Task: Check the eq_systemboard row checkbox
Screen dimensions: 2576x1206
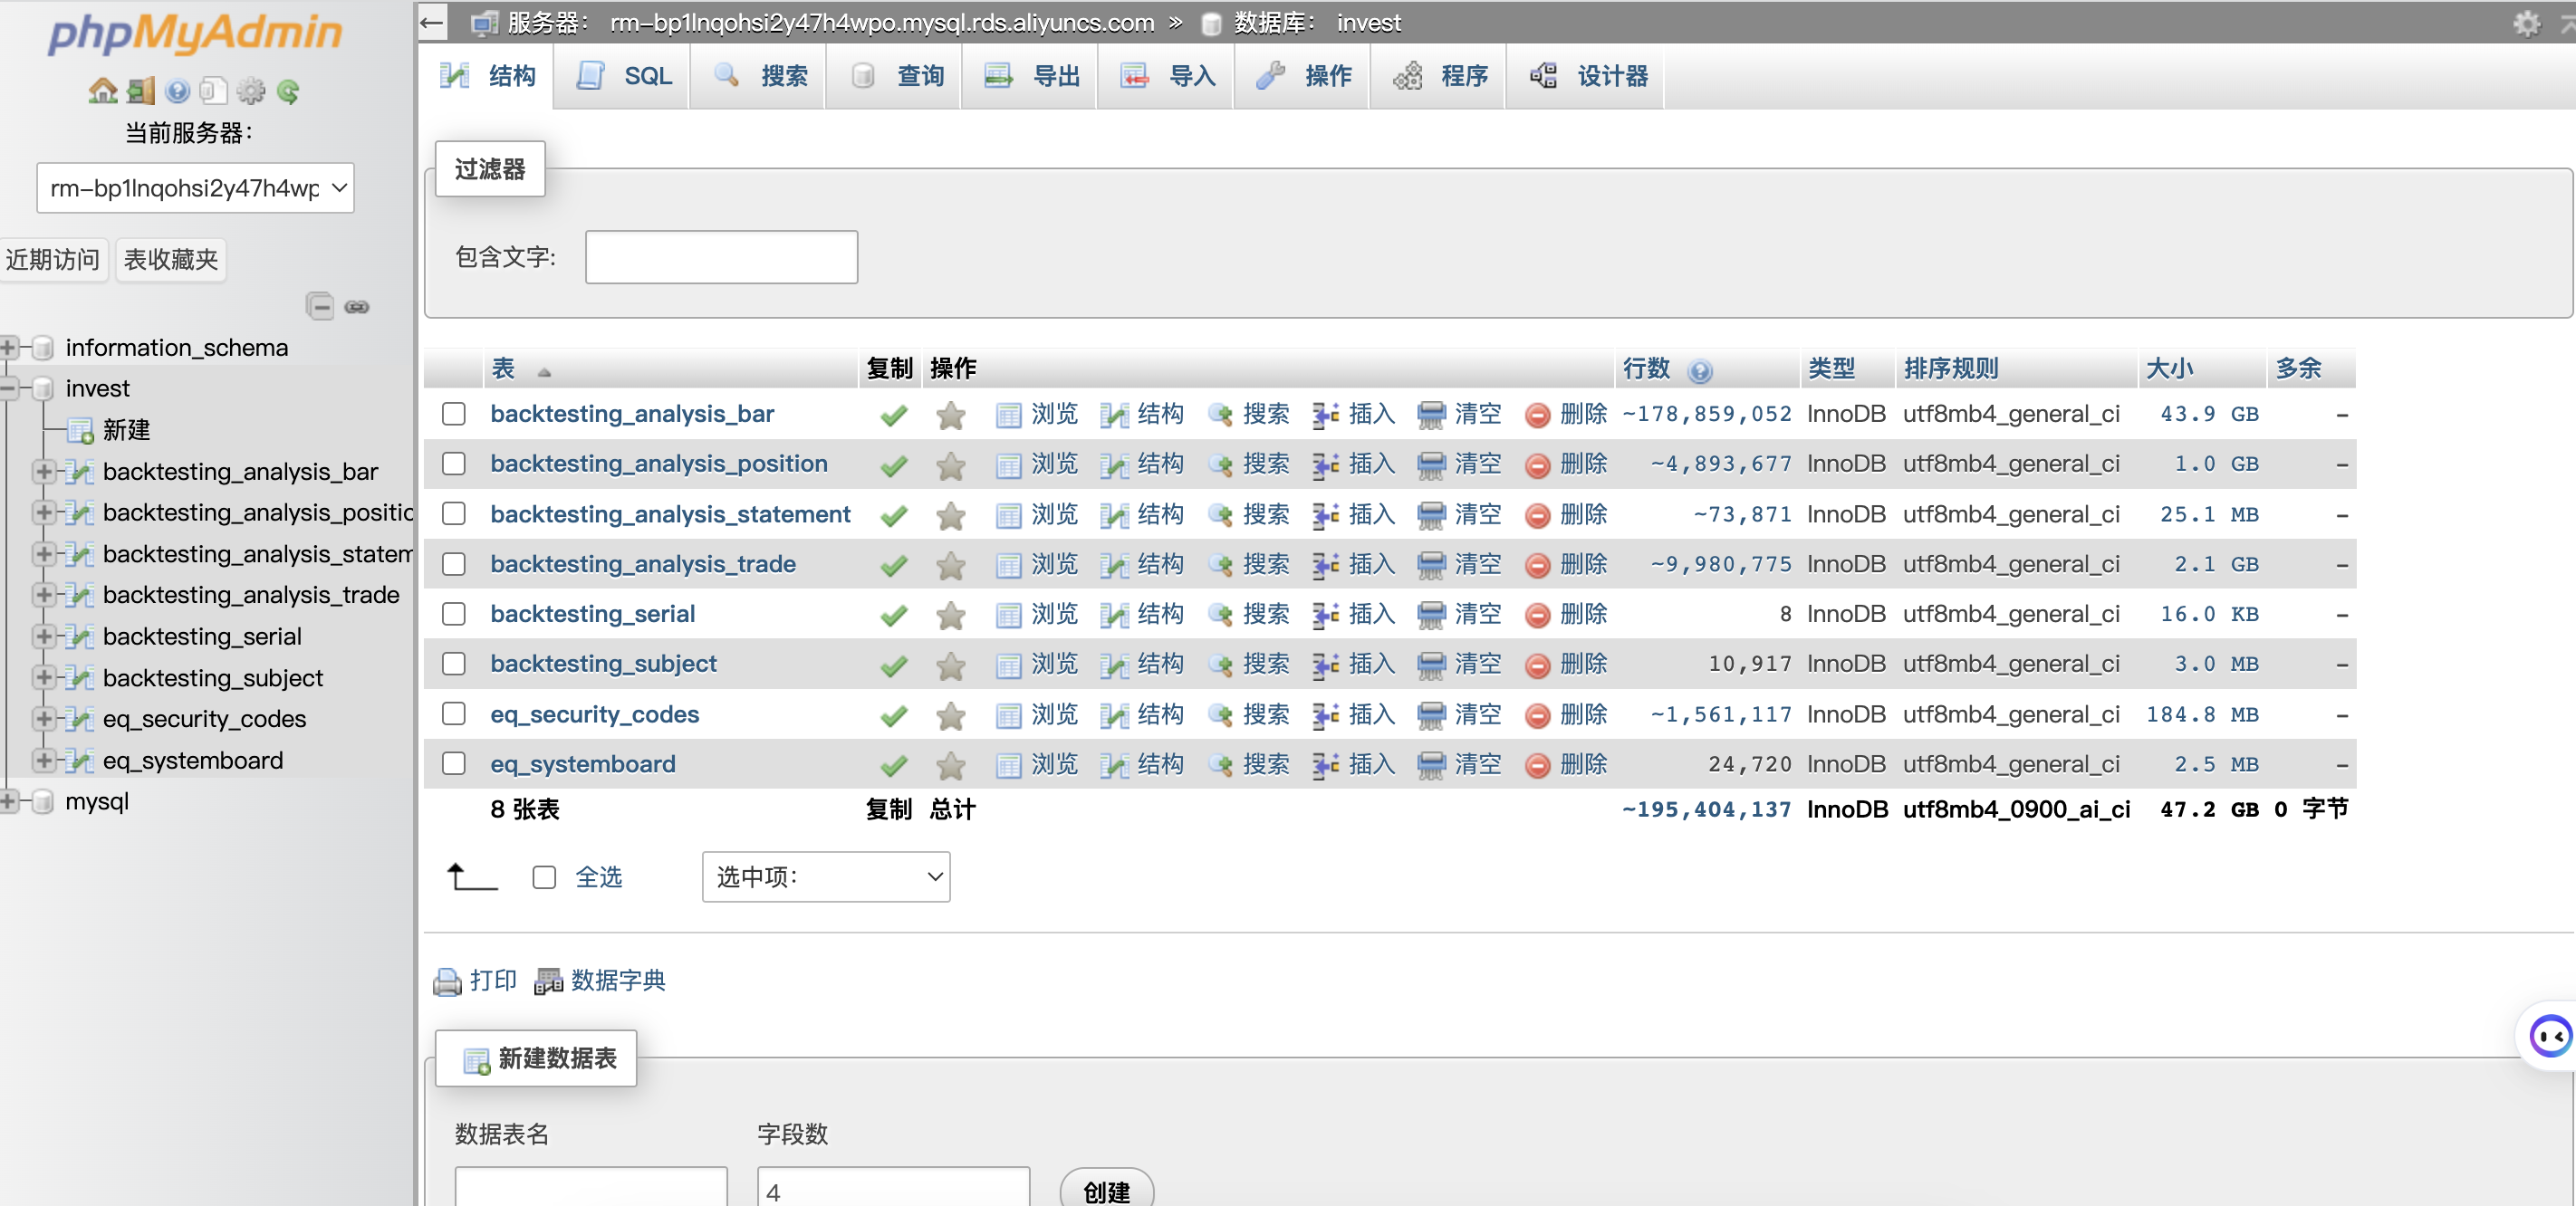Action: point(454,763)
